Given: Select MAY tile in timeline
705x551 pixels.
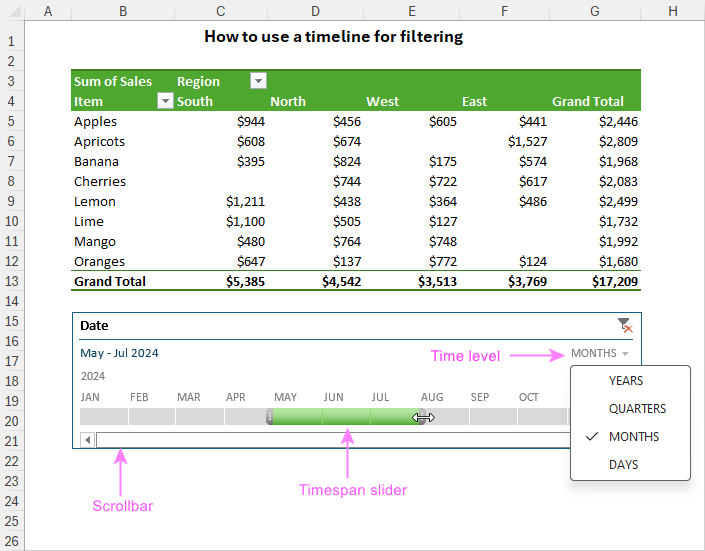Looking at the screenshot, I should (x=297, y=417).
